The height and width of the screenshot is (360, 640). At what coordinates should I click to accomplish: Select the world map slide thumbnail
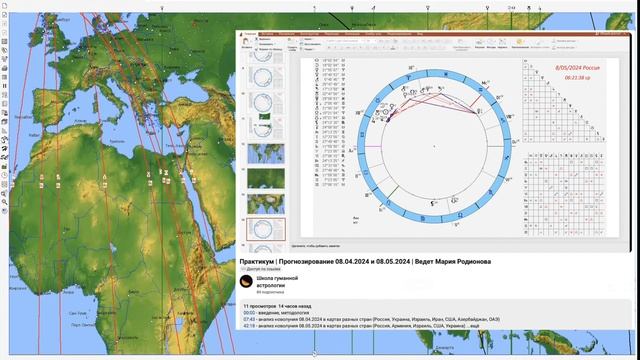266,153
